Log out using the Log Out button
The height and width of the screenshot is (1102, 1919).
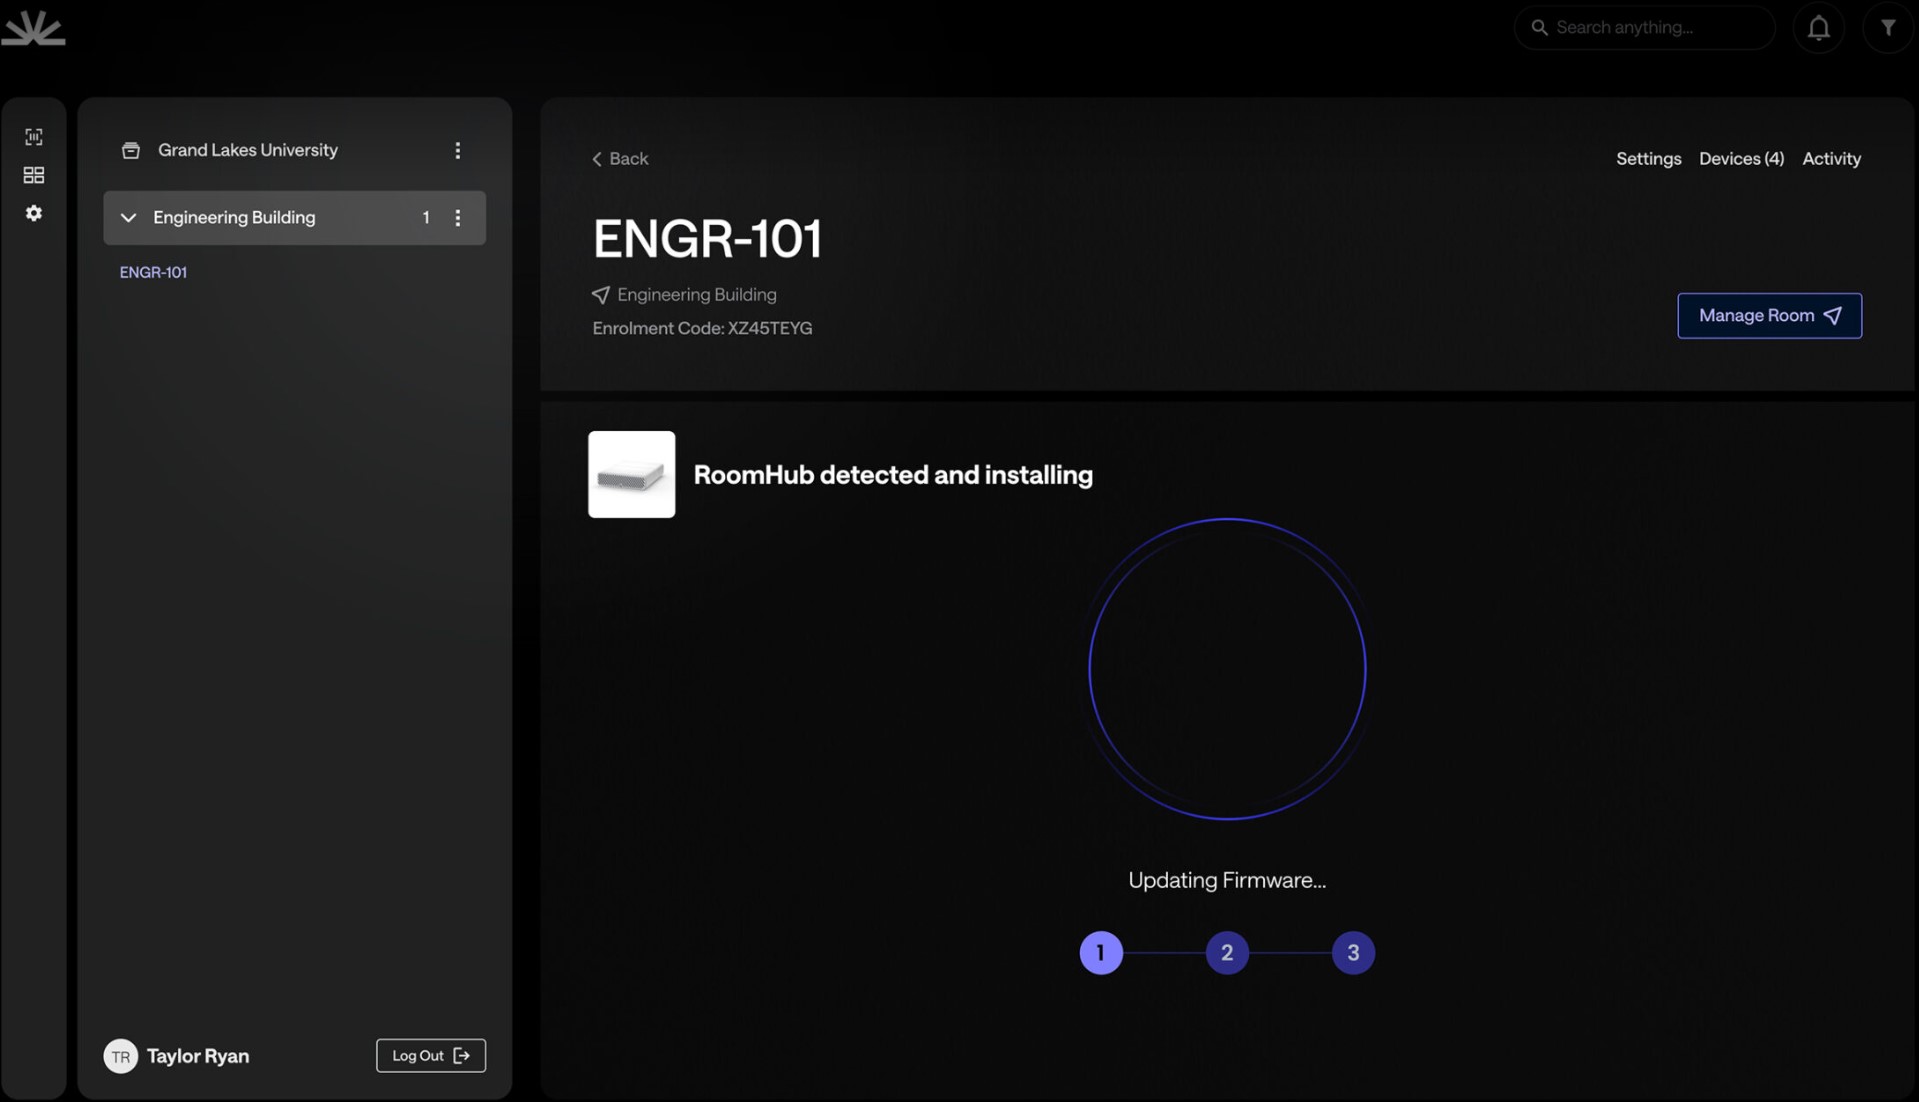coord(430,1056)
